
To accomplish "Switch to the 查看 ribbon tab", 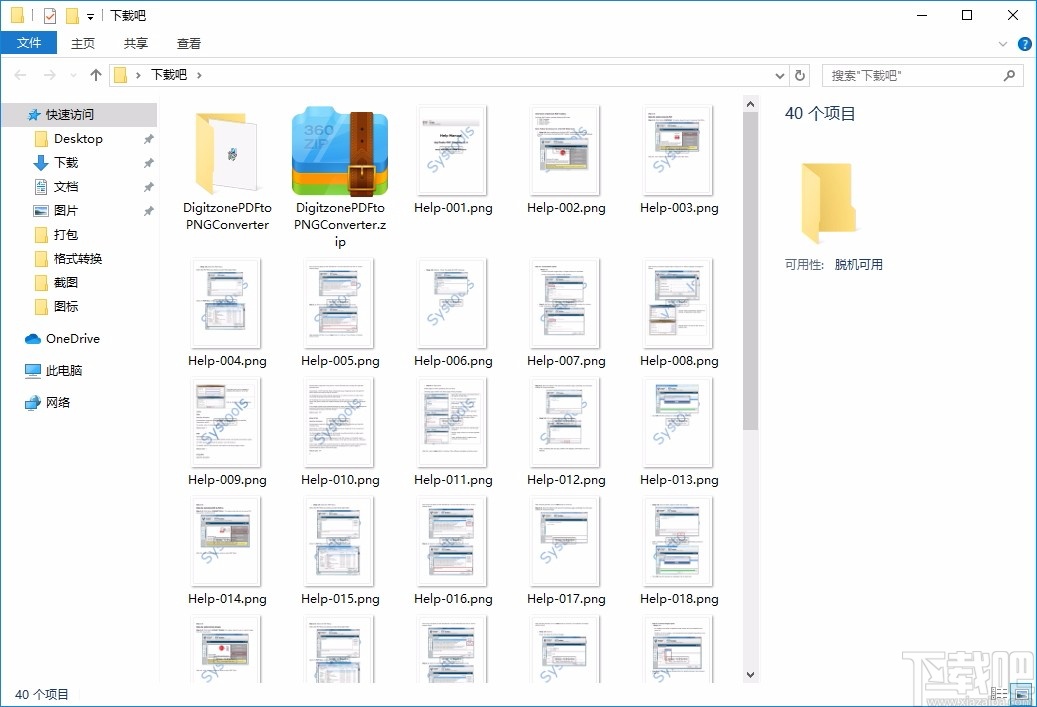I will click(x=188, y=43).
